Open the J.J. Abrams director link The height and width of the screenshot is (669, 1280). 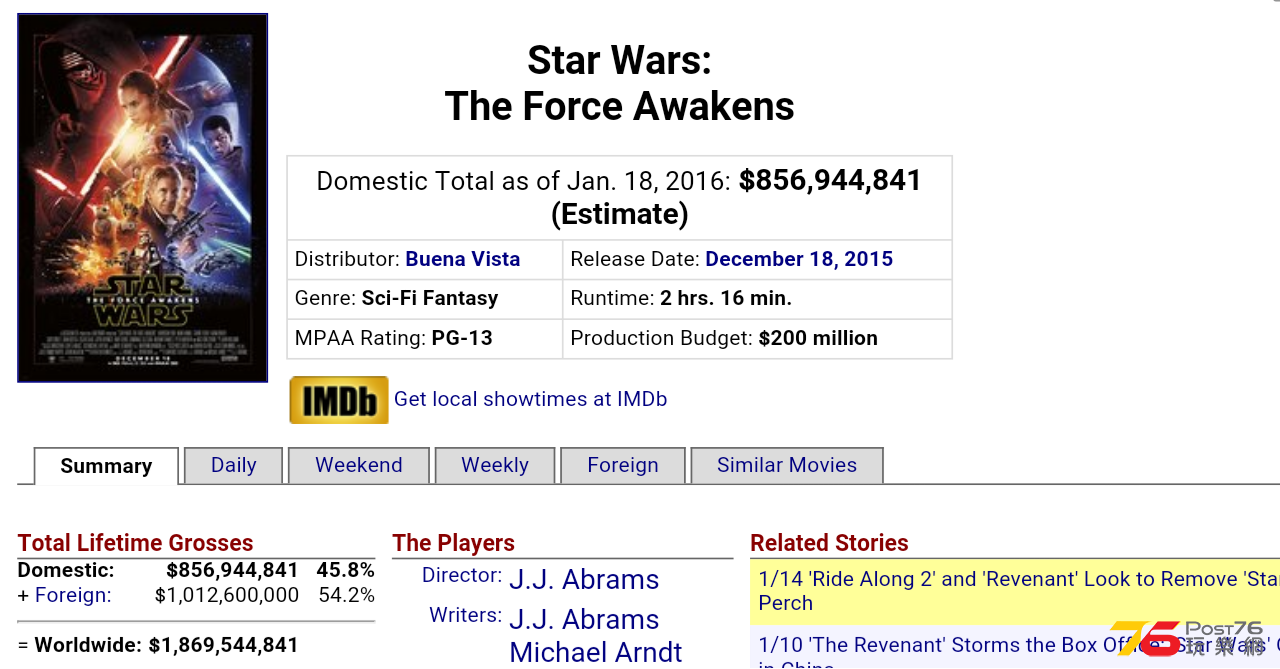584,579
